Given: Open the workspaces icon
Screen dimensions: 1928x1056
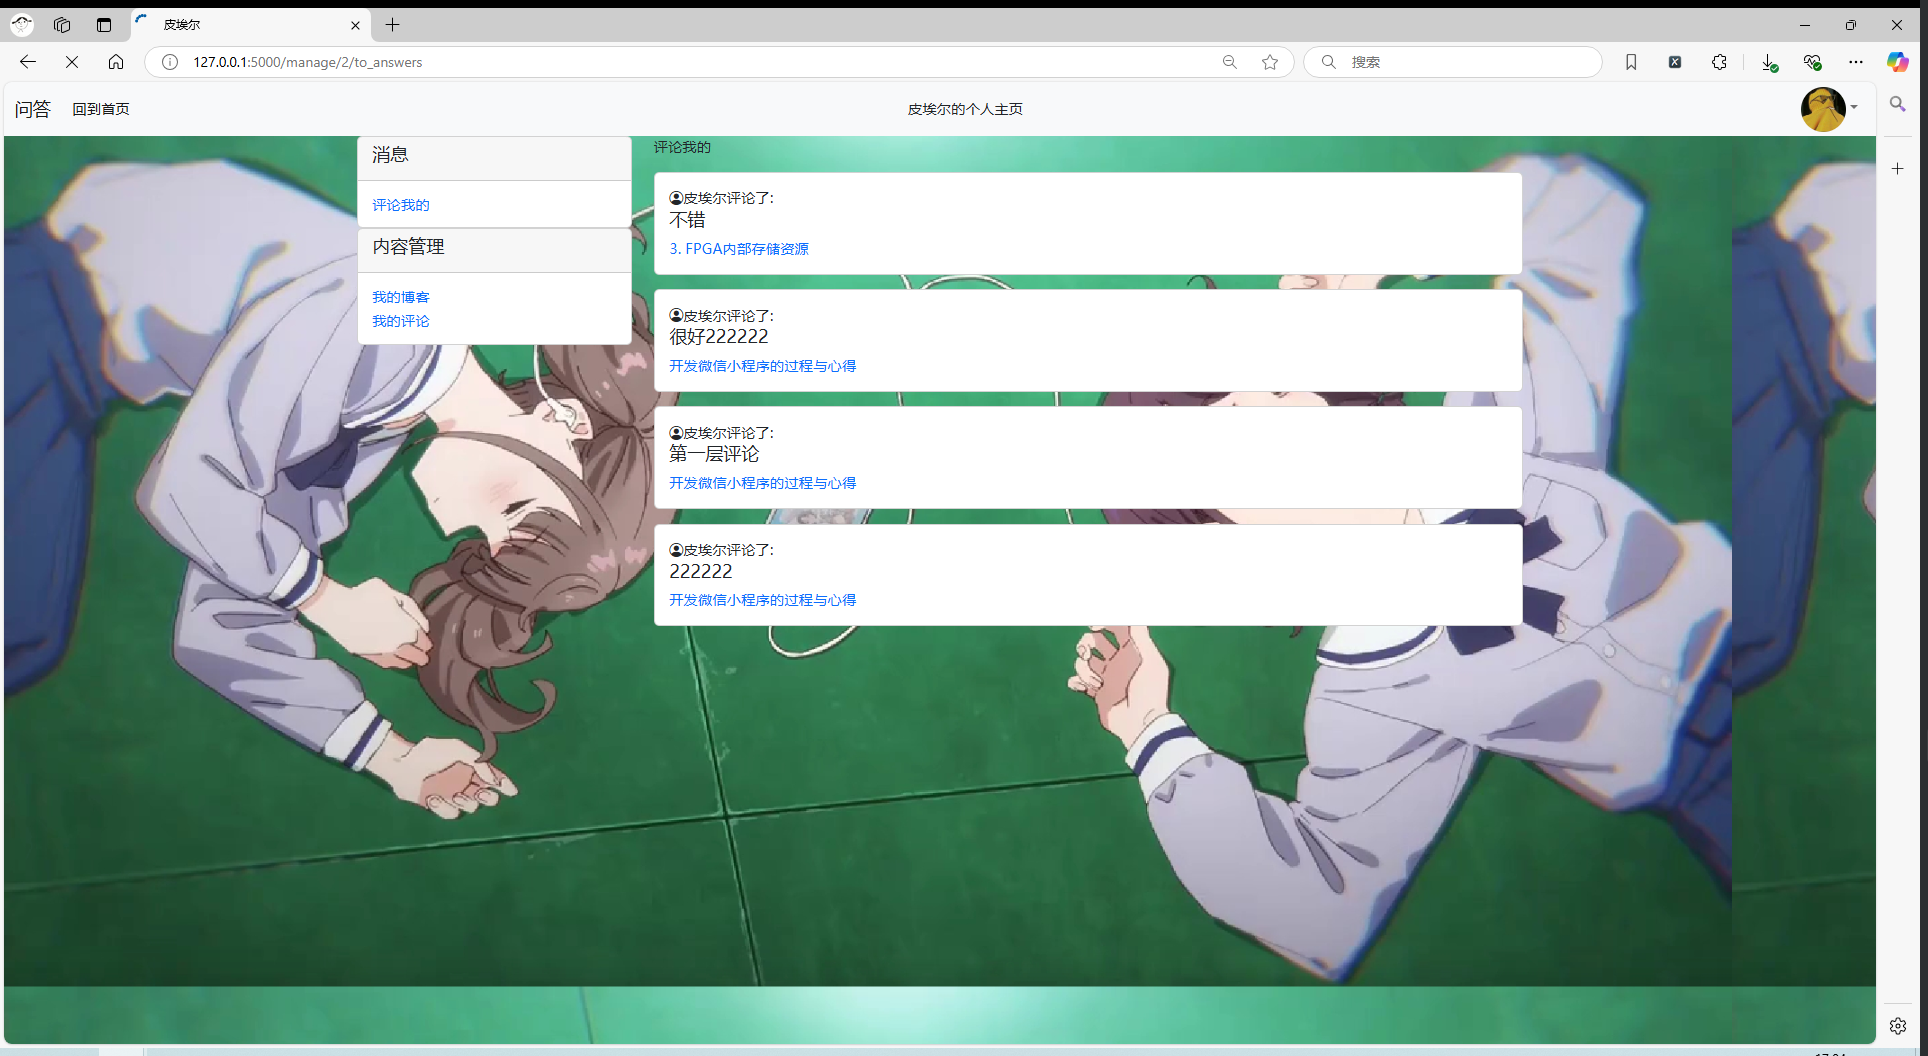Looking at the screenshot, I should 62,25.
